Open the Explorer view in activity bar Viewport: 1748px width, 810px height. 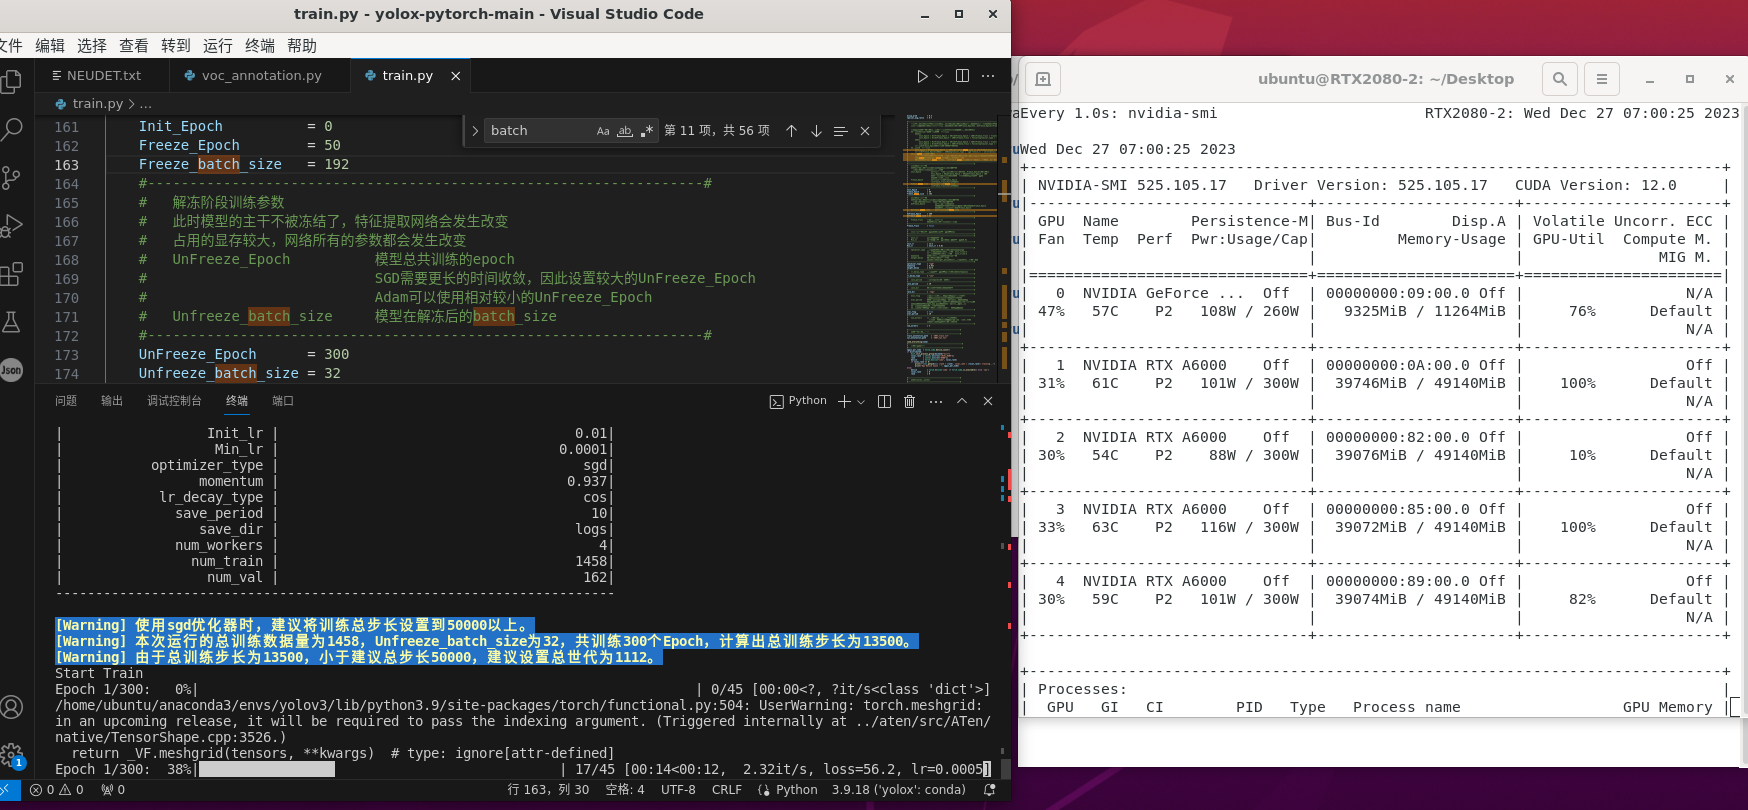click(x=11, y=82)
